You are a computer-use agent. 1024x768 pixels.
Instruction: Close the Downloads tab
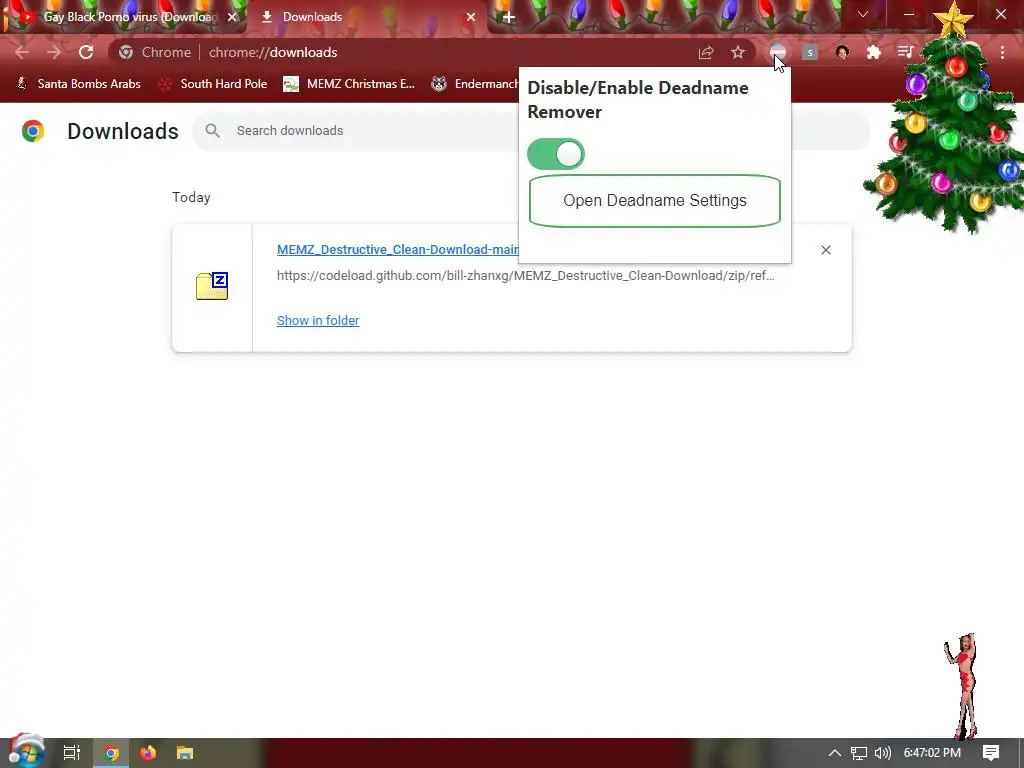pos(471,17)
